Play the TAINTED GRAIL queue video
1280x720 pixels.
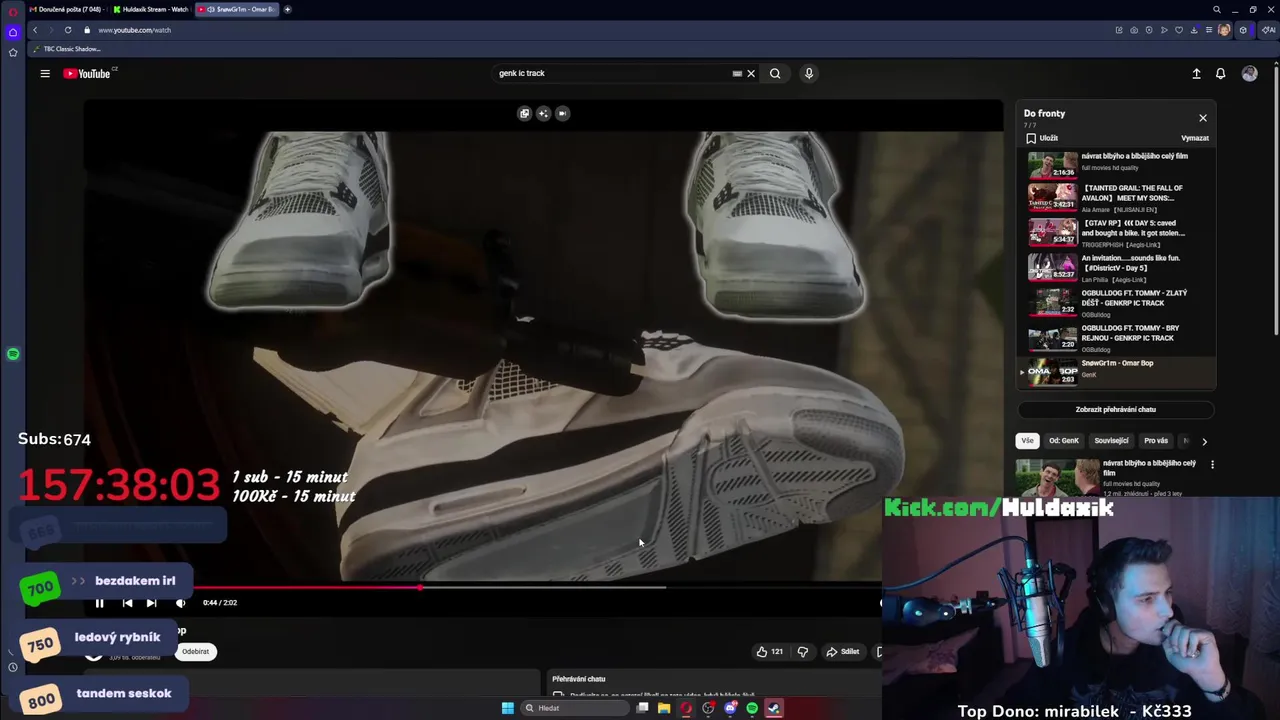[1118, 198]
